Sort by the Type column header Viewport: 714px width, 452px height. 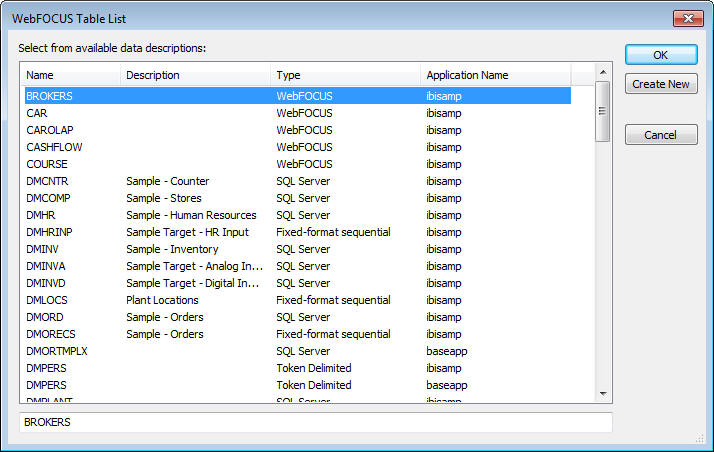[346, 75]
